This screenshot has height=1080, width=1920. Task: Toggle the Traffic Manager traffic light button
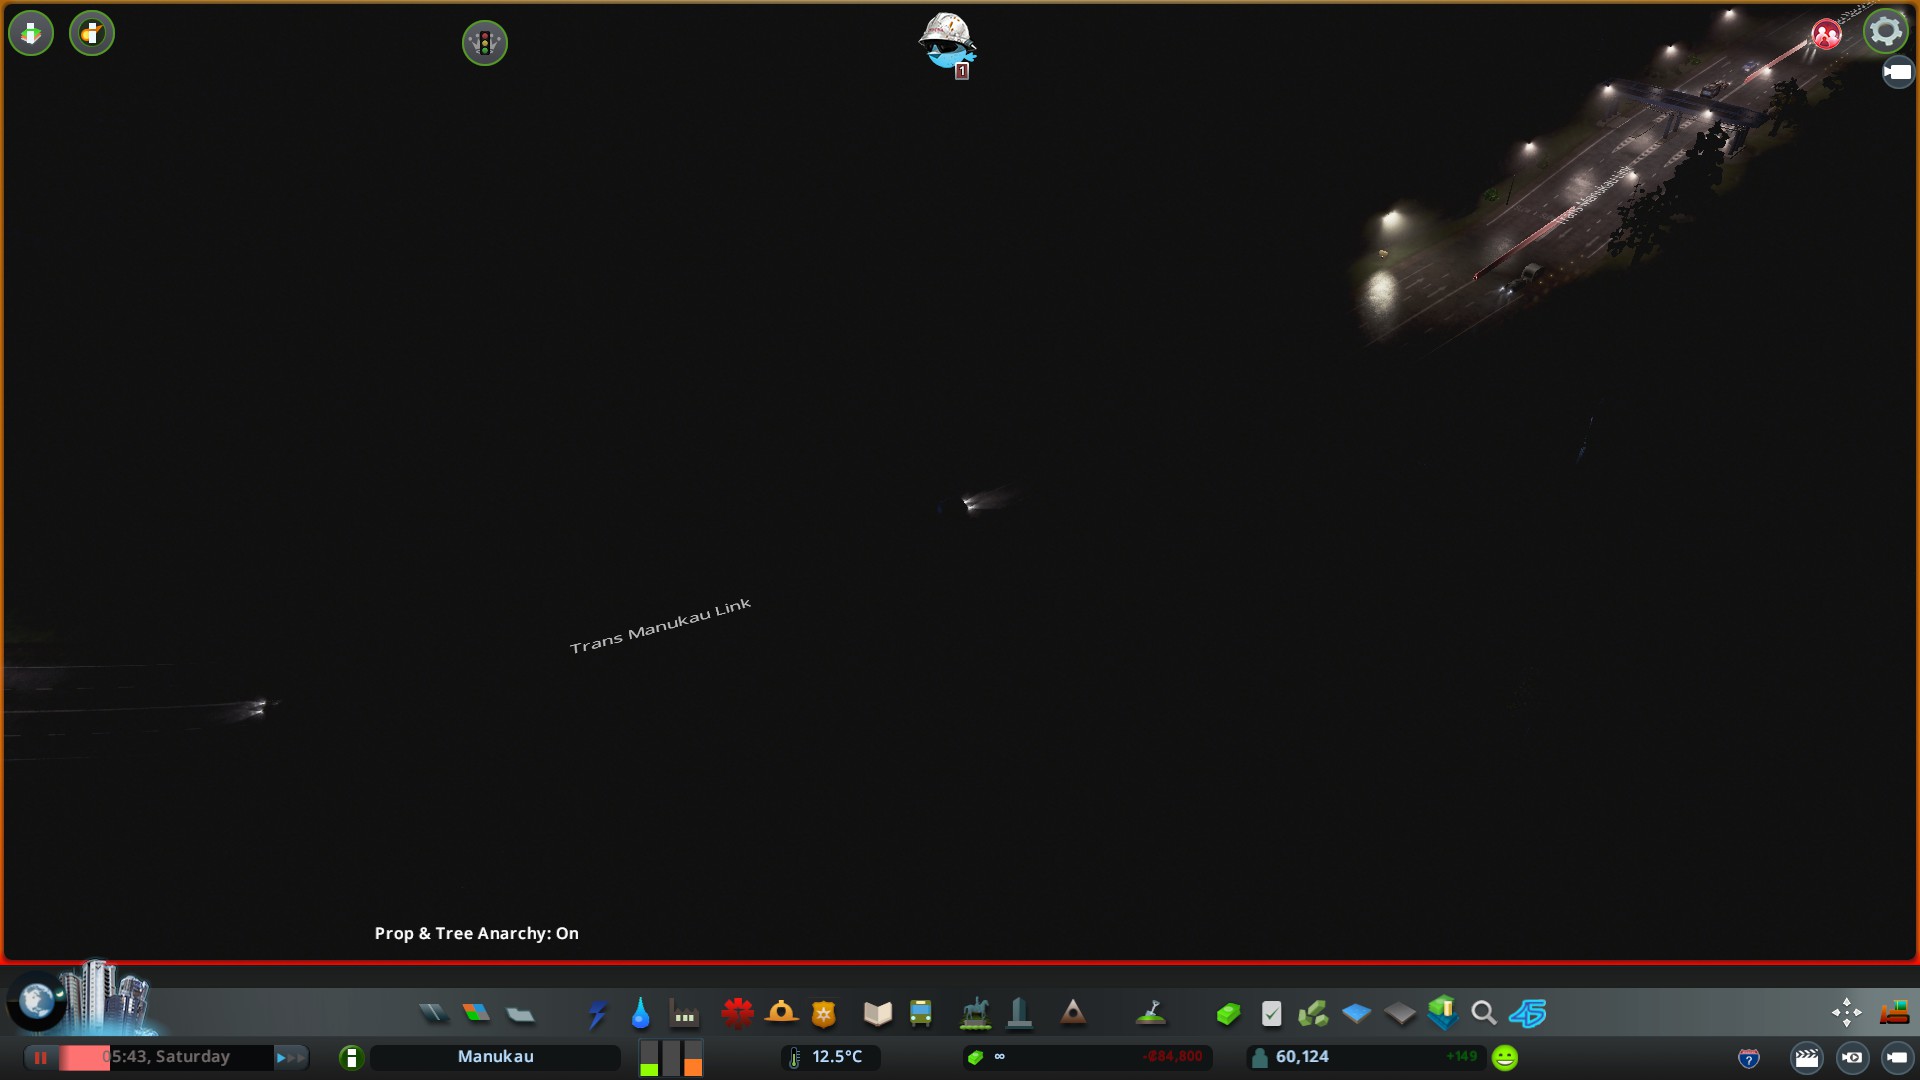coord(485,43)
